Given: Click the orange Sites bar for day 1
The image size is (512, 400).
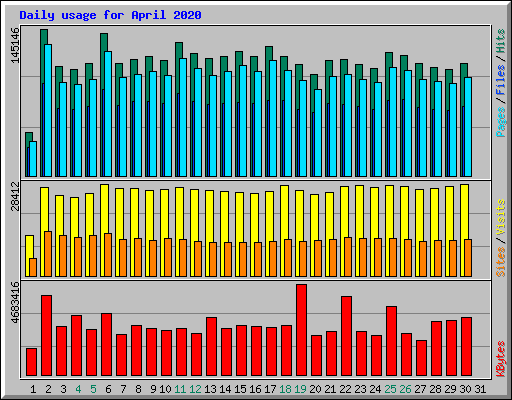Looking at the screenshot, I should click(33, 267).
